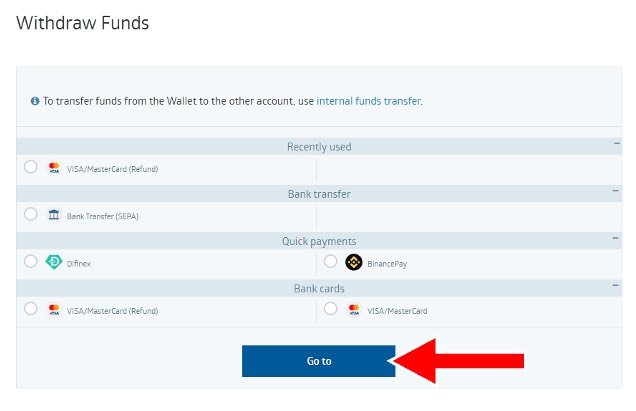Collapse the Recently used section
The image size is (636, 411).
click(x=616, y=145)
